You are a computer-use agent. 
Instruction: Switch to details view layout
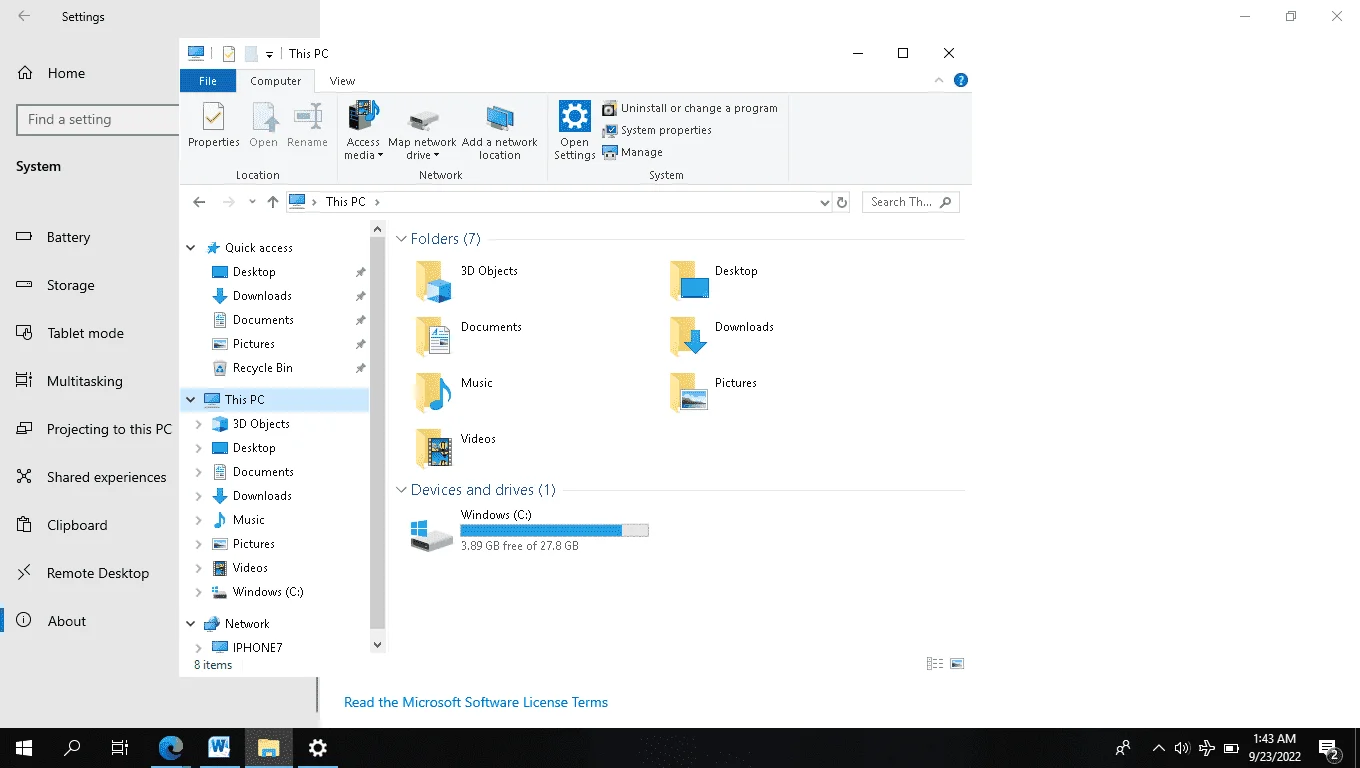click(x=935, y=664)
